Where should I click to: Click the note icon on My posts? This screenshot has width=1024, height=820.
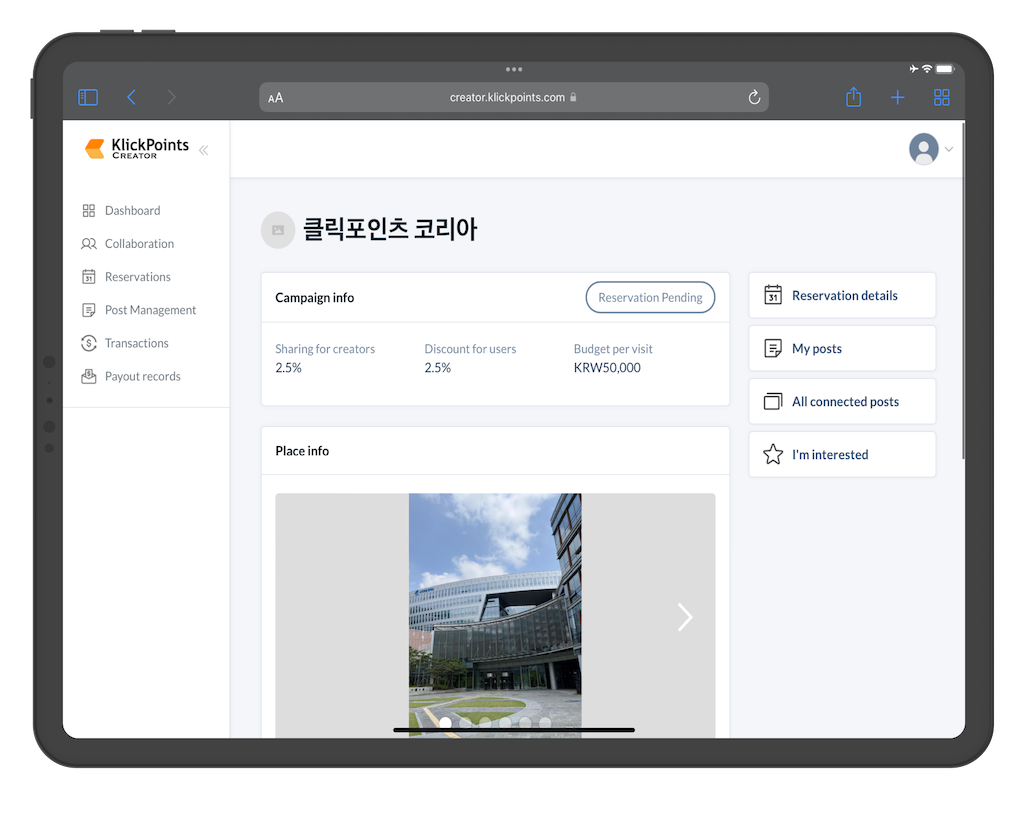click(773, 349)
